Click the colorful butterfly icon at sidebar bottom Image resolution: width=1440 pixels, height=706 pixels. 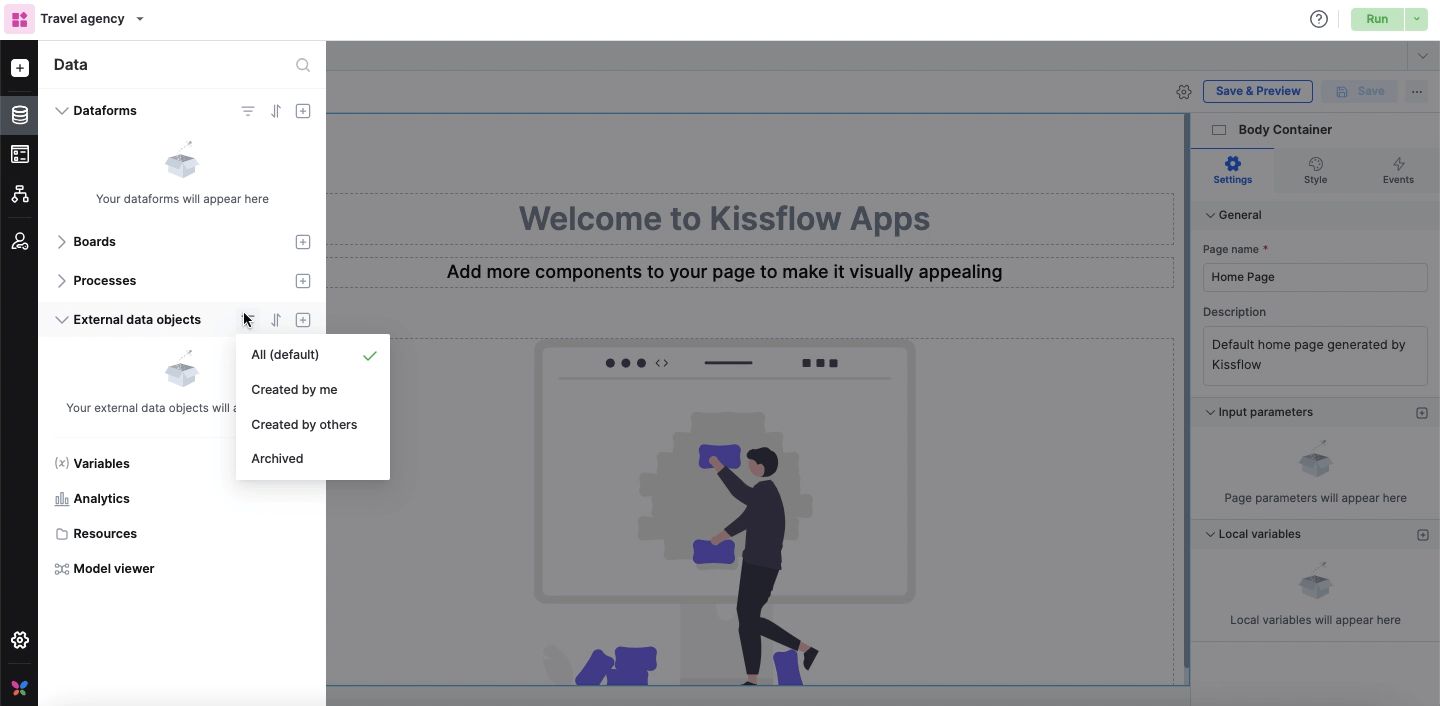19,688
